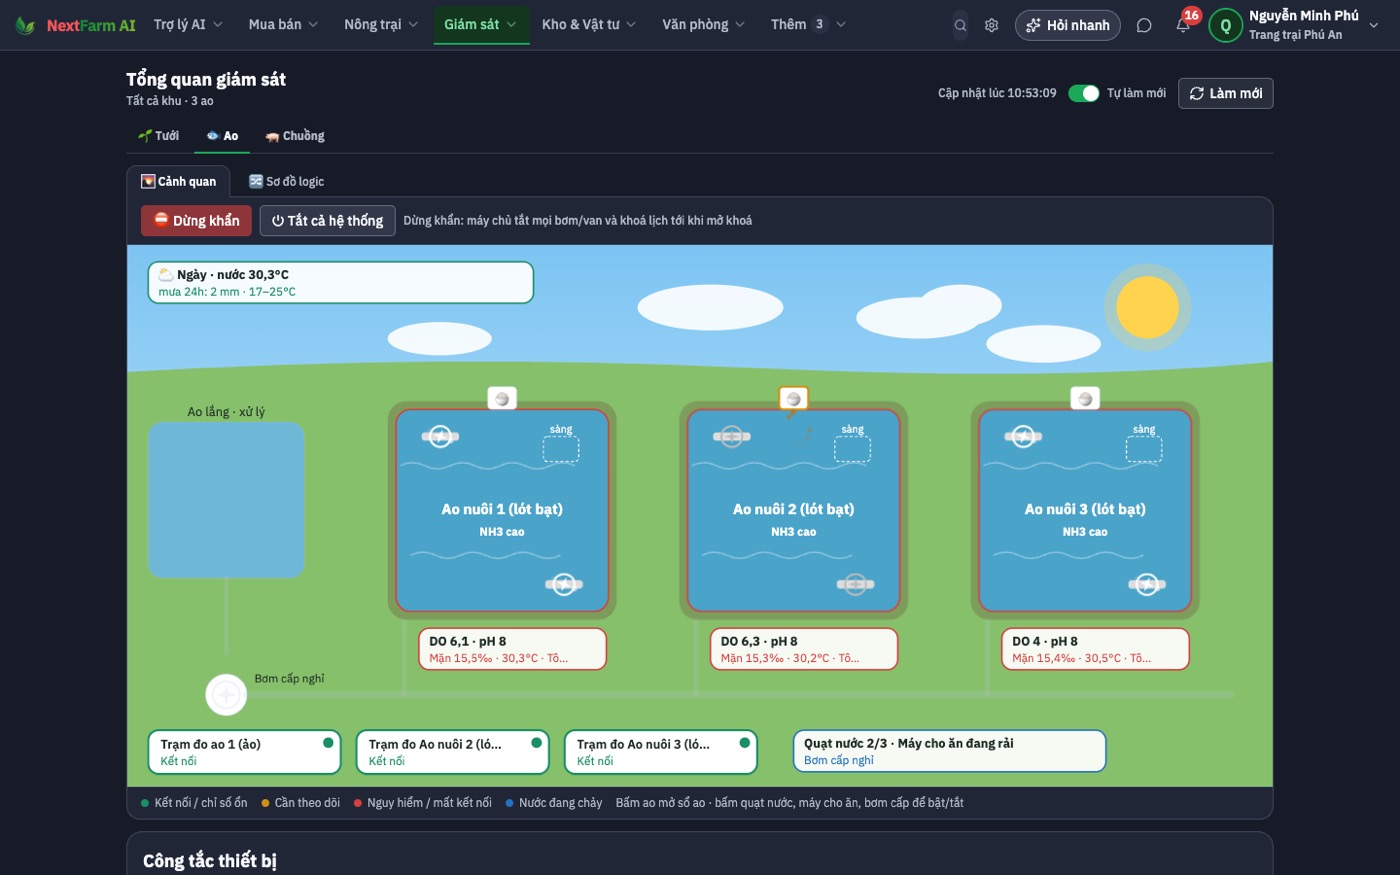The height and width of the screenshot is (875, 1400).
Task: Click Tắt cả hệ thống button
Action: pyautogui.click(x=327, y=221)
